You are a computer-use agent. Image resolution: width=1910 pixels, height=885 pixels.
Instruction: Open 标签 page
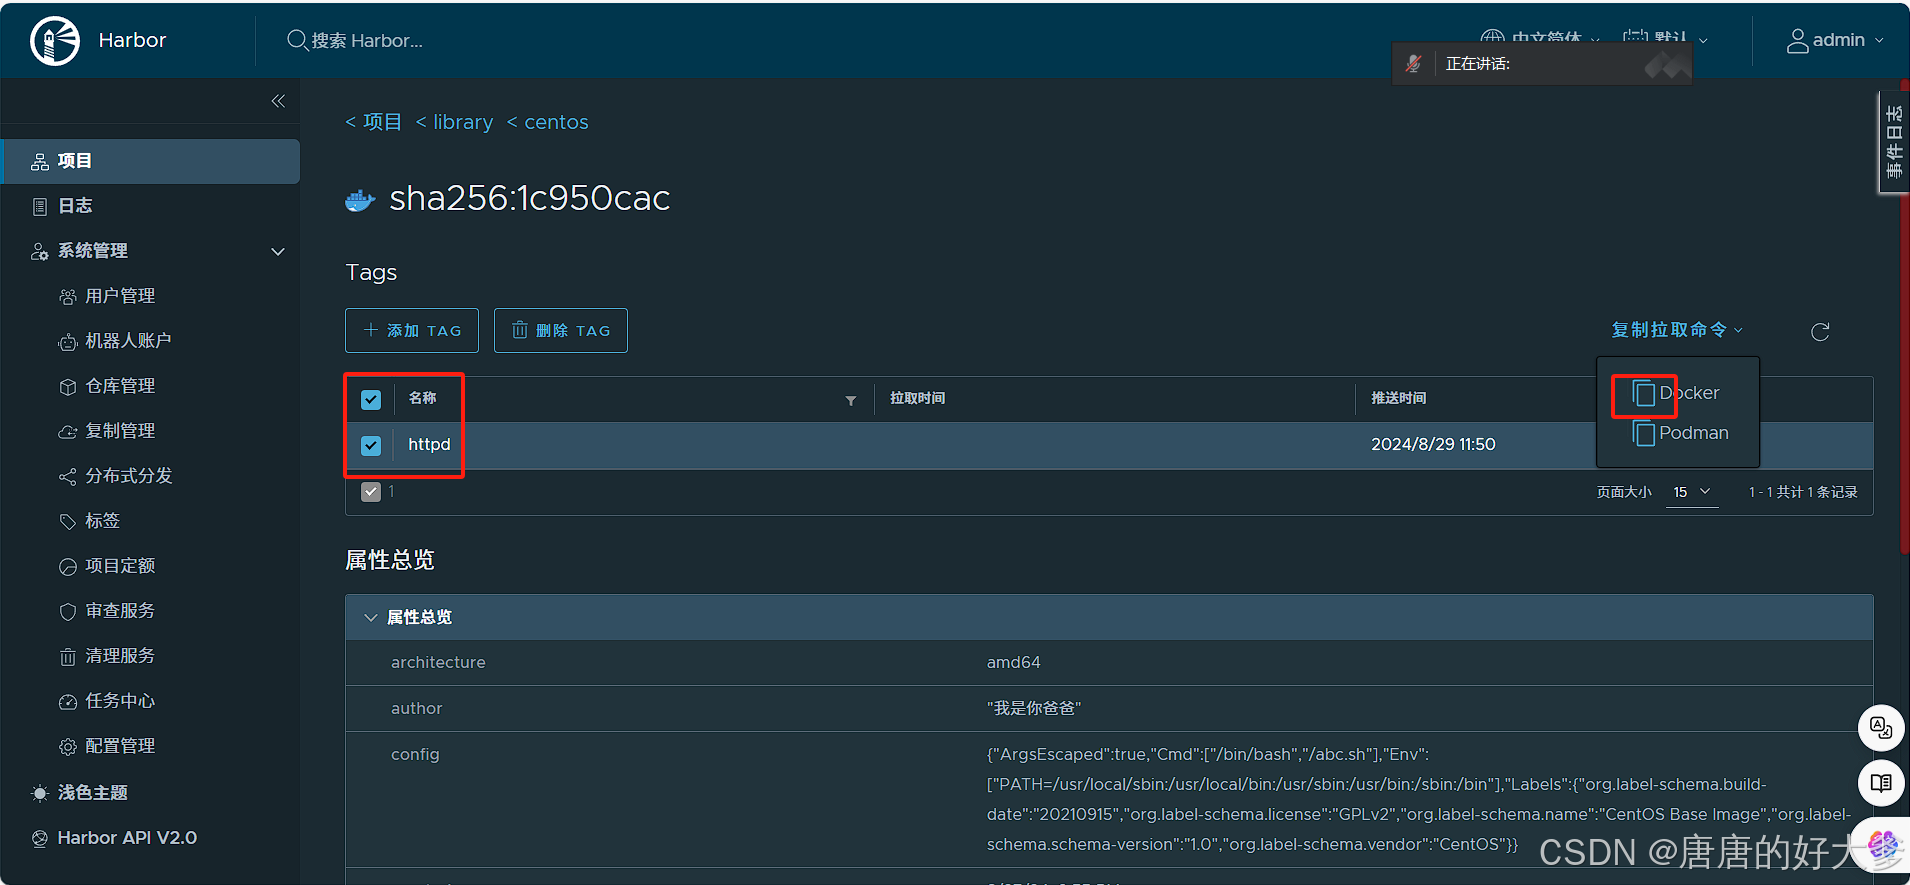tap(102, 521)
